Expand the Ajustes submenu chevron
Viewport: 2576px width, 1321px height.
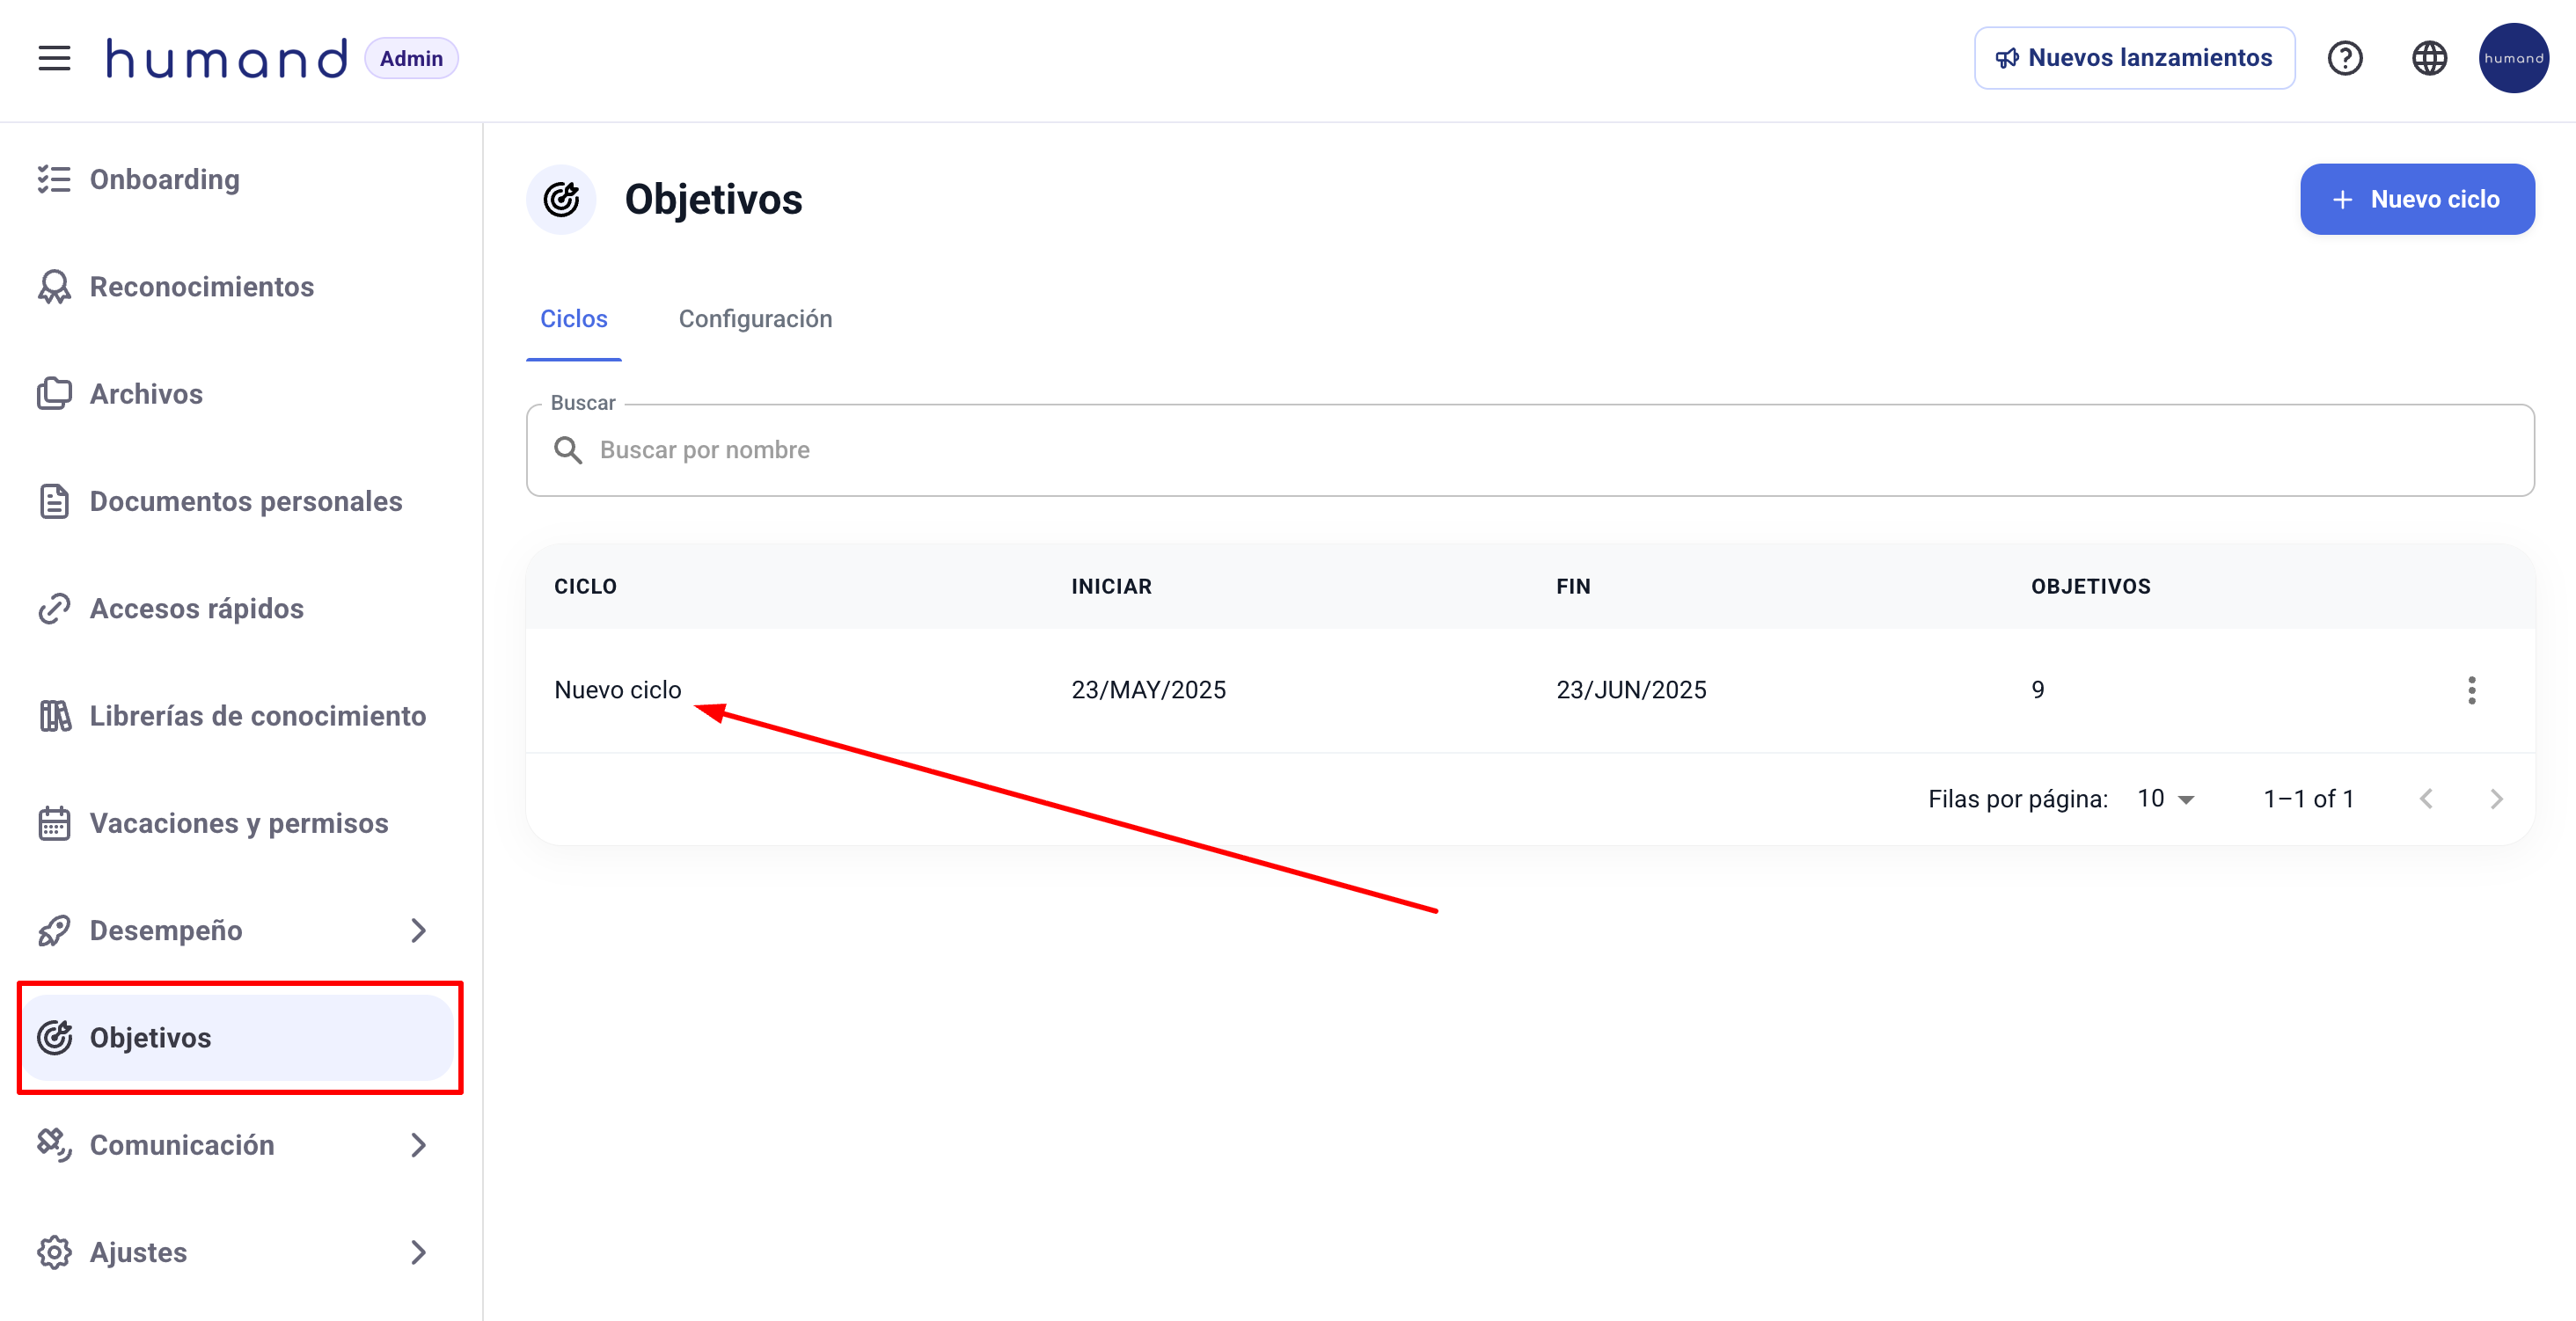pos(418,1252)
